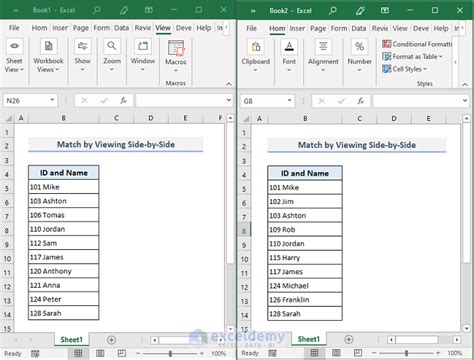Switch Book2 to Page Break Preview in status bar
Image resolution: width=474 pixels, height=360 pixels.
(x=358, y=353)
